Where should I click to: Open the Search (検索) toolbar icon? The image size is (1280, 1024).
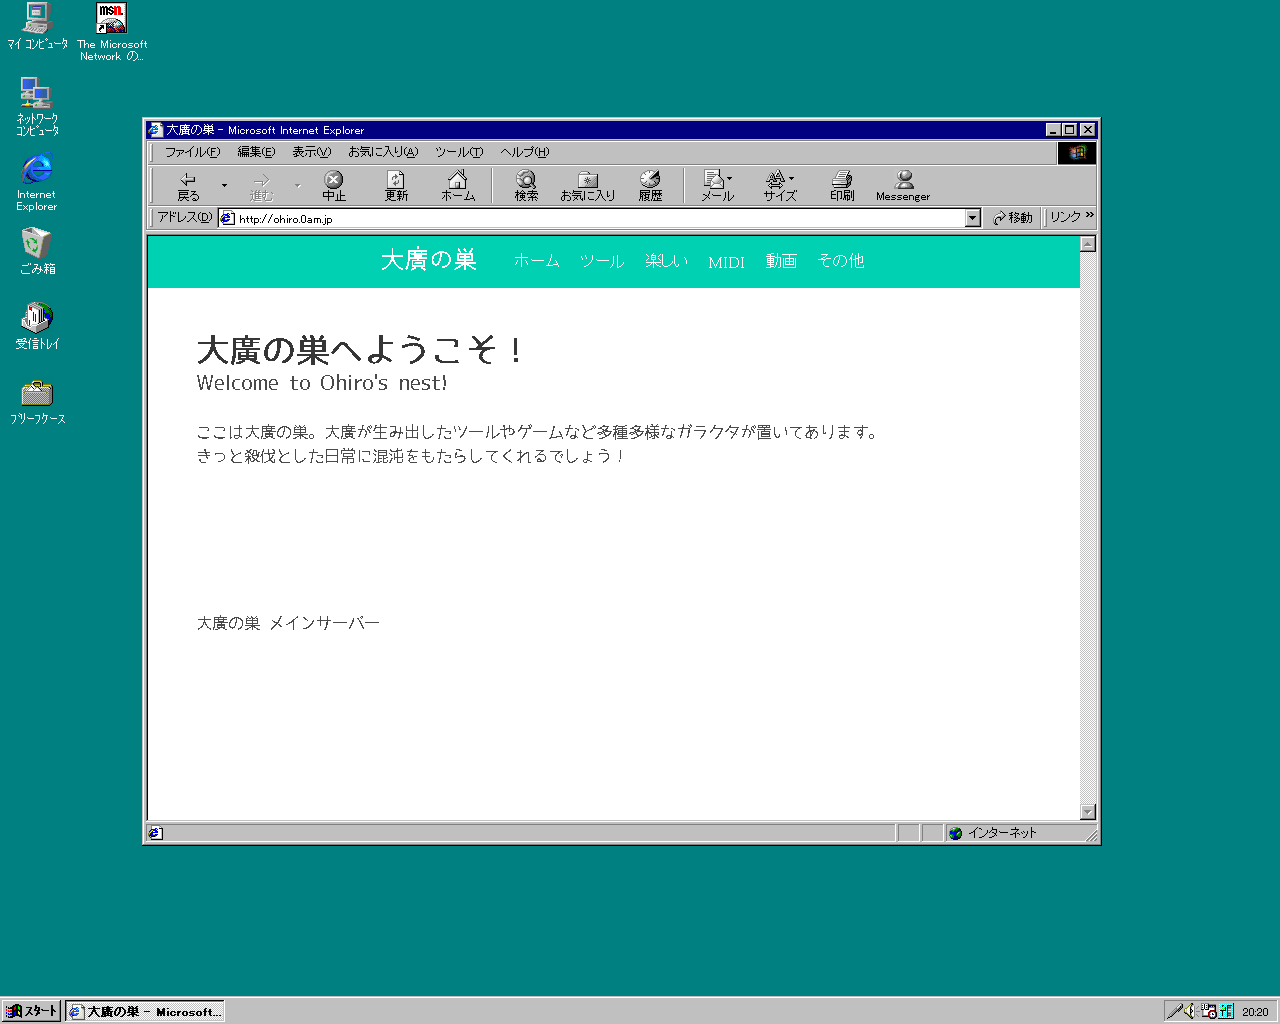point(526,185)
